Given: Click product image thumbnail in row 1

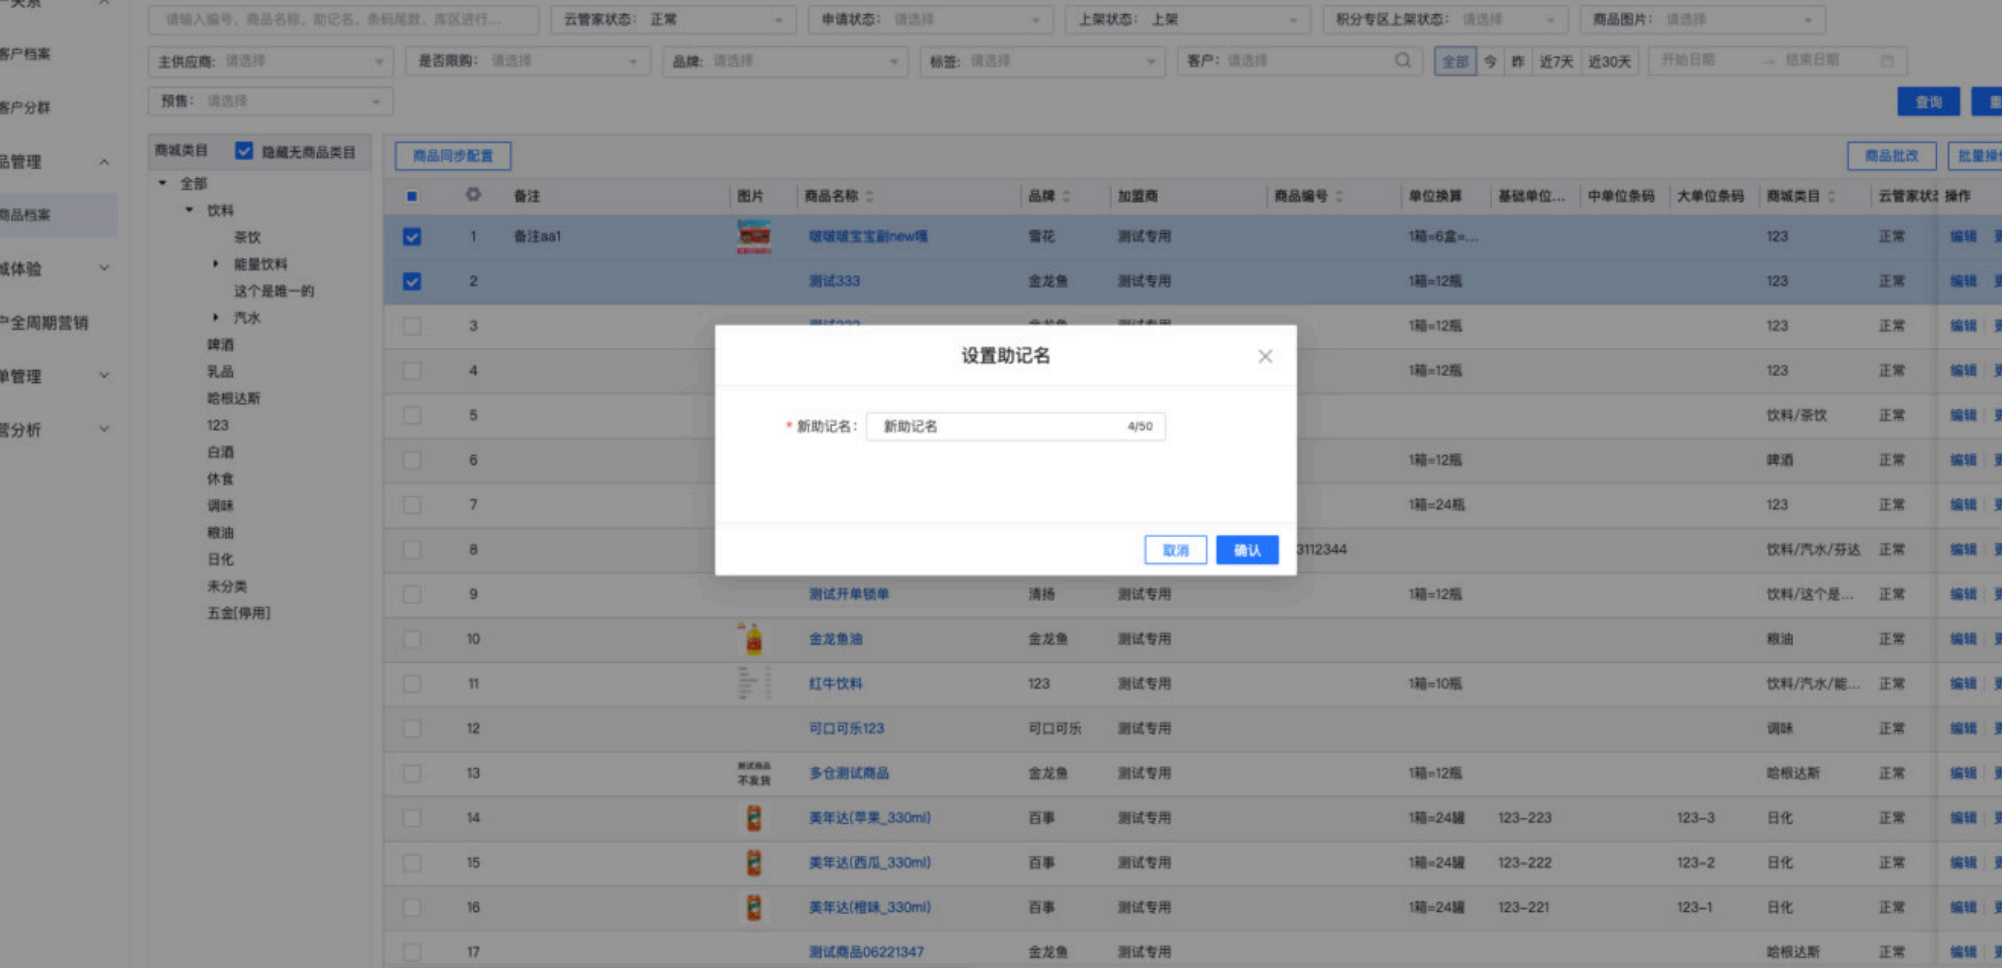Looking at the screenshot, I should [754, 237].
